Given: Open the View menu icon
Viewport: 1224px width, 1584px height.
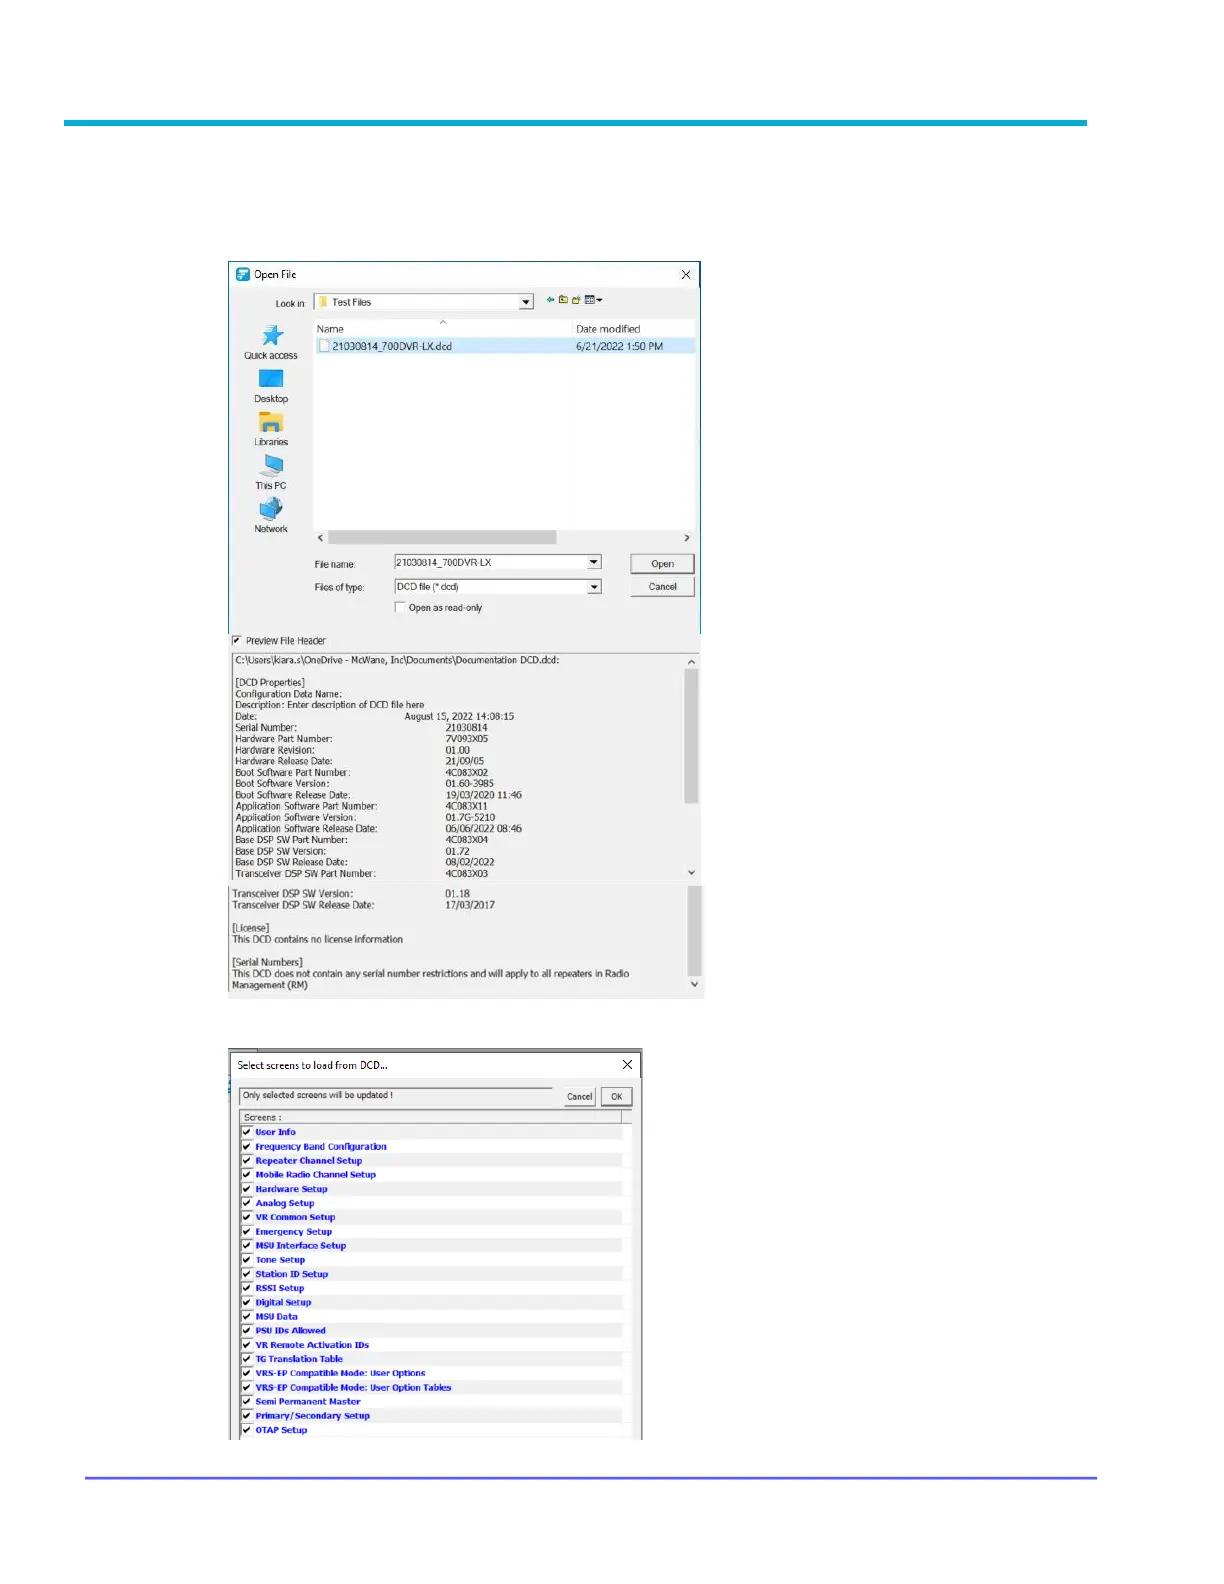Looking at the screenshot, I should (x=592, y=300).
